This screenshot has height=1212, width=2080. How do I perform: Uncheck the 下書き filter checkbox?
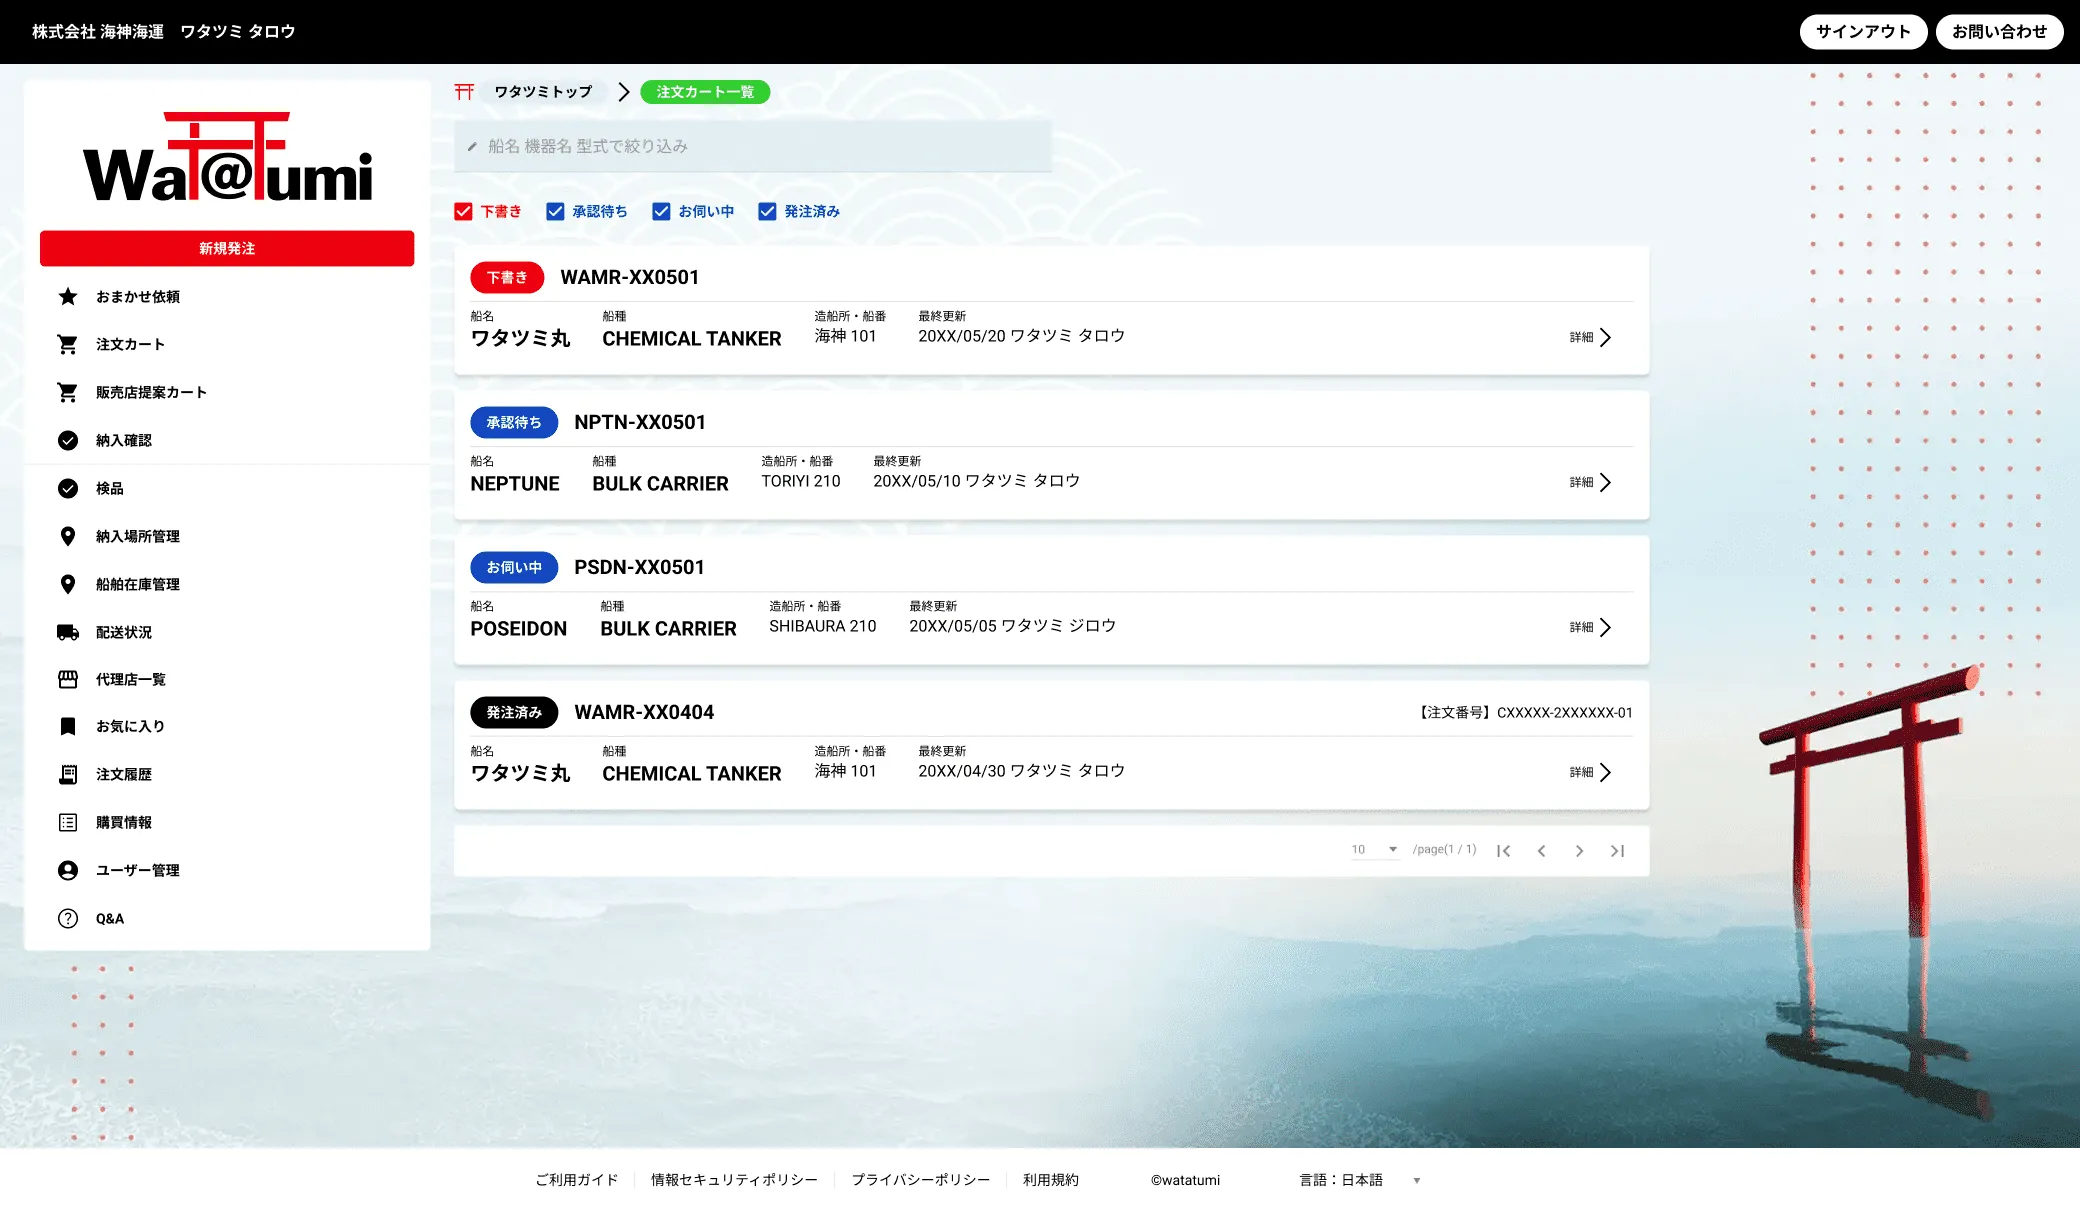[x=463, y=211]
